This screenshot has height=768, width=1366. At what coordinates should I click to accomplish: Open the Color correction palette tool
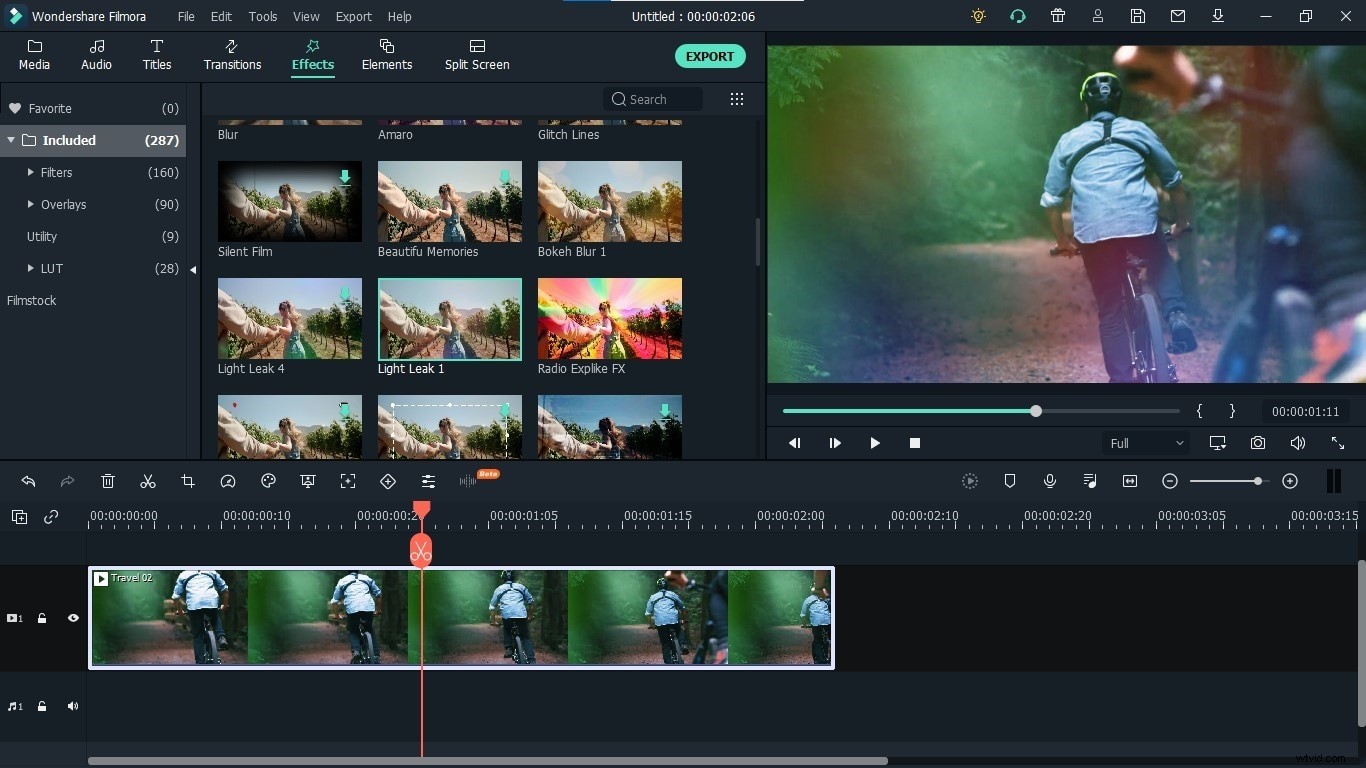pos(268,481)
